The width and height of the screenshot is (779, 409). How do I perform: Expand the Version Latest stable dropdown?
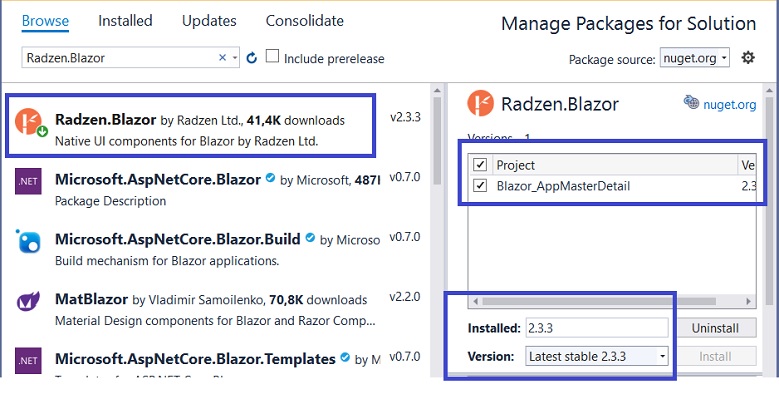(x=597, y=356)
